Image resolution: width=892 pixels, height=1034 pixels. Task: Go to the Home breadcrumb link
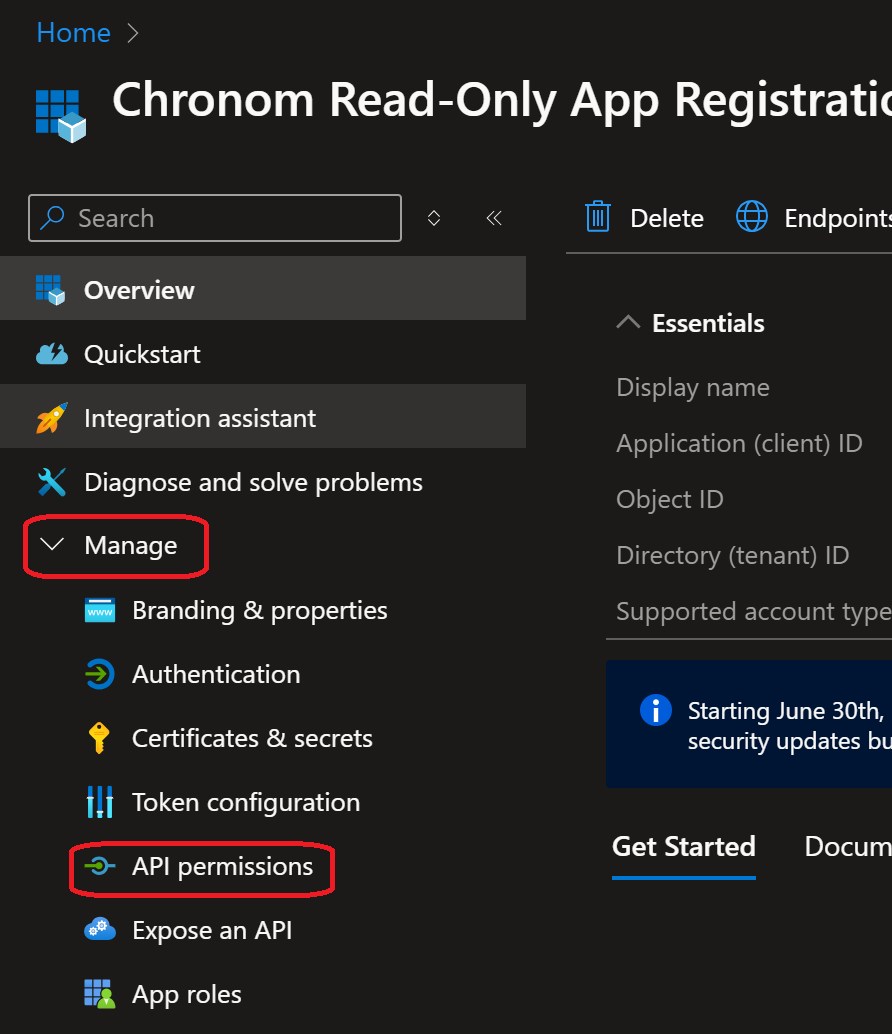73,33
